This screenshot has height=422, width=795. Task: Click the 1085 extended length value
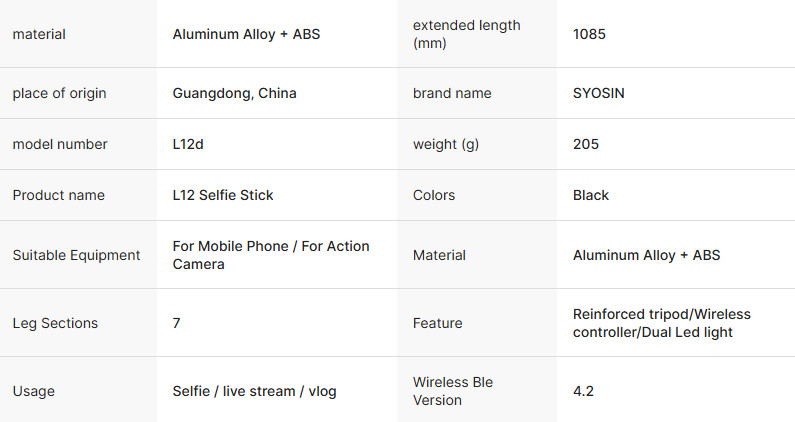pos(589,34)
